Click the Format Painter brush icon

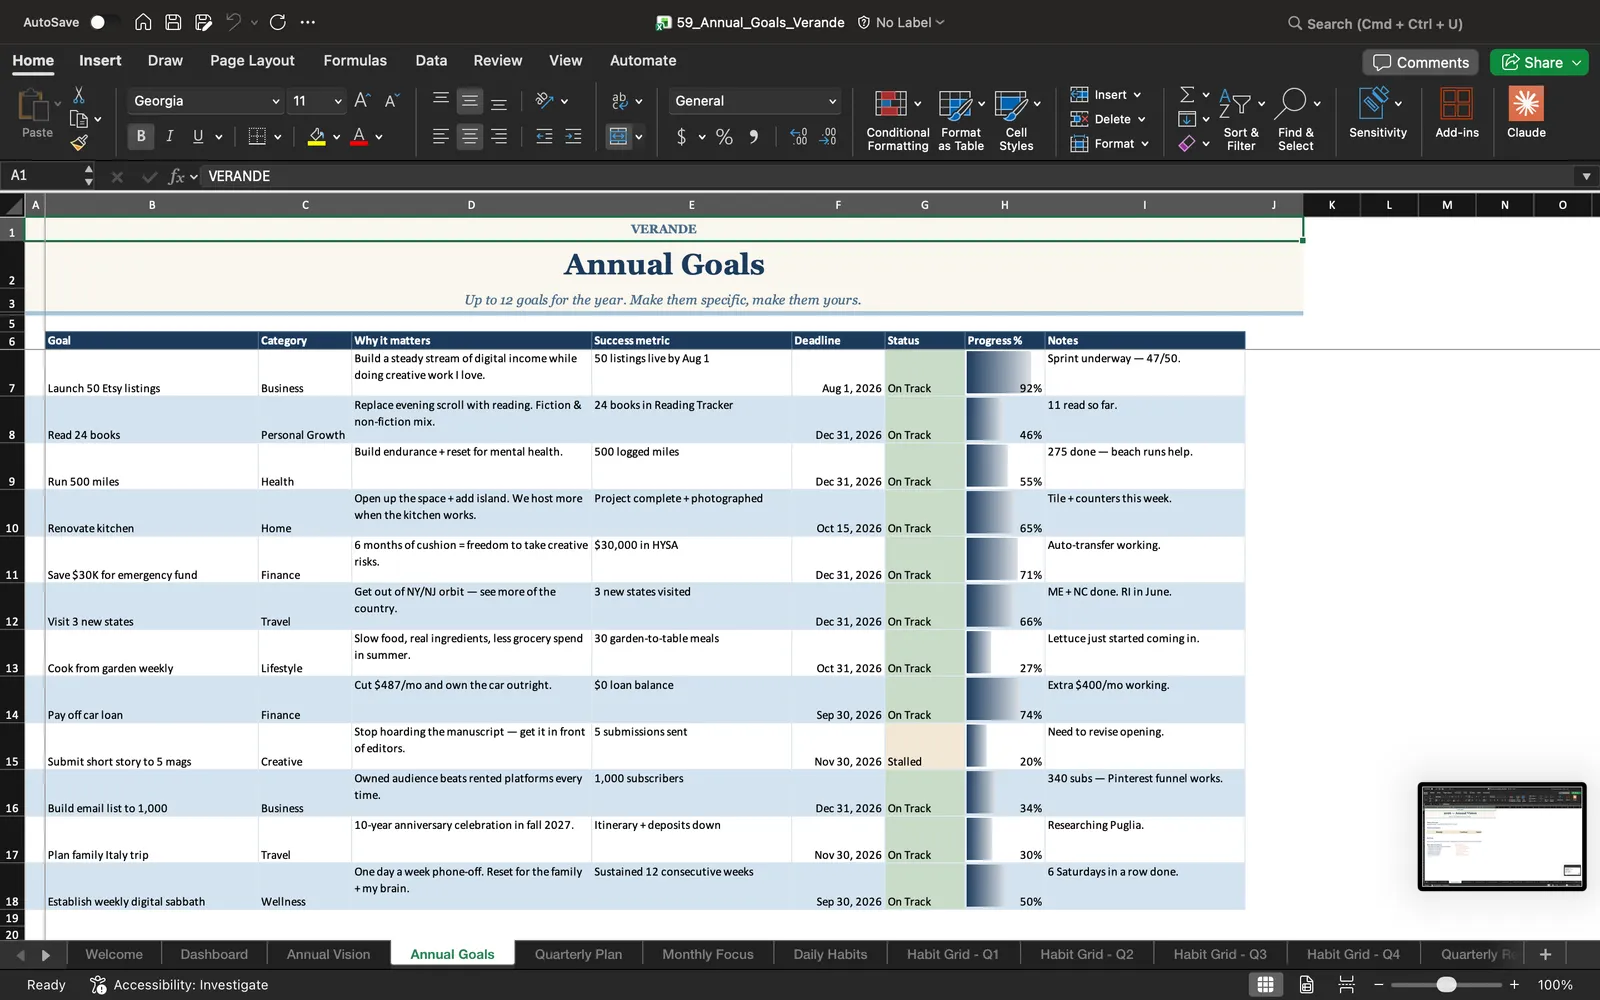[x=79, y=143]
